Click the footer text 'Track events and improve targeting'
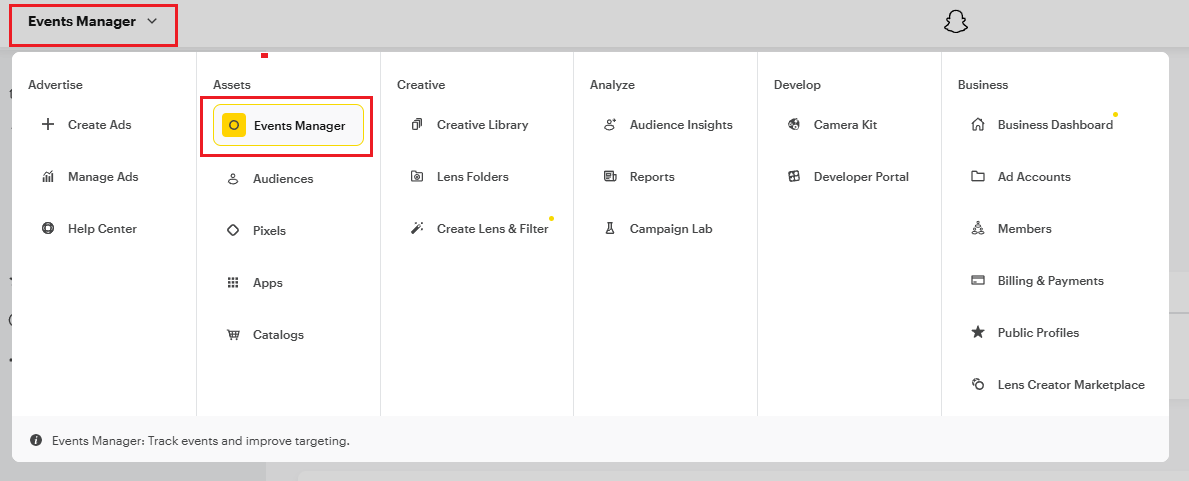Screen dimensions: 1189x481 click(x=248, y=441)
